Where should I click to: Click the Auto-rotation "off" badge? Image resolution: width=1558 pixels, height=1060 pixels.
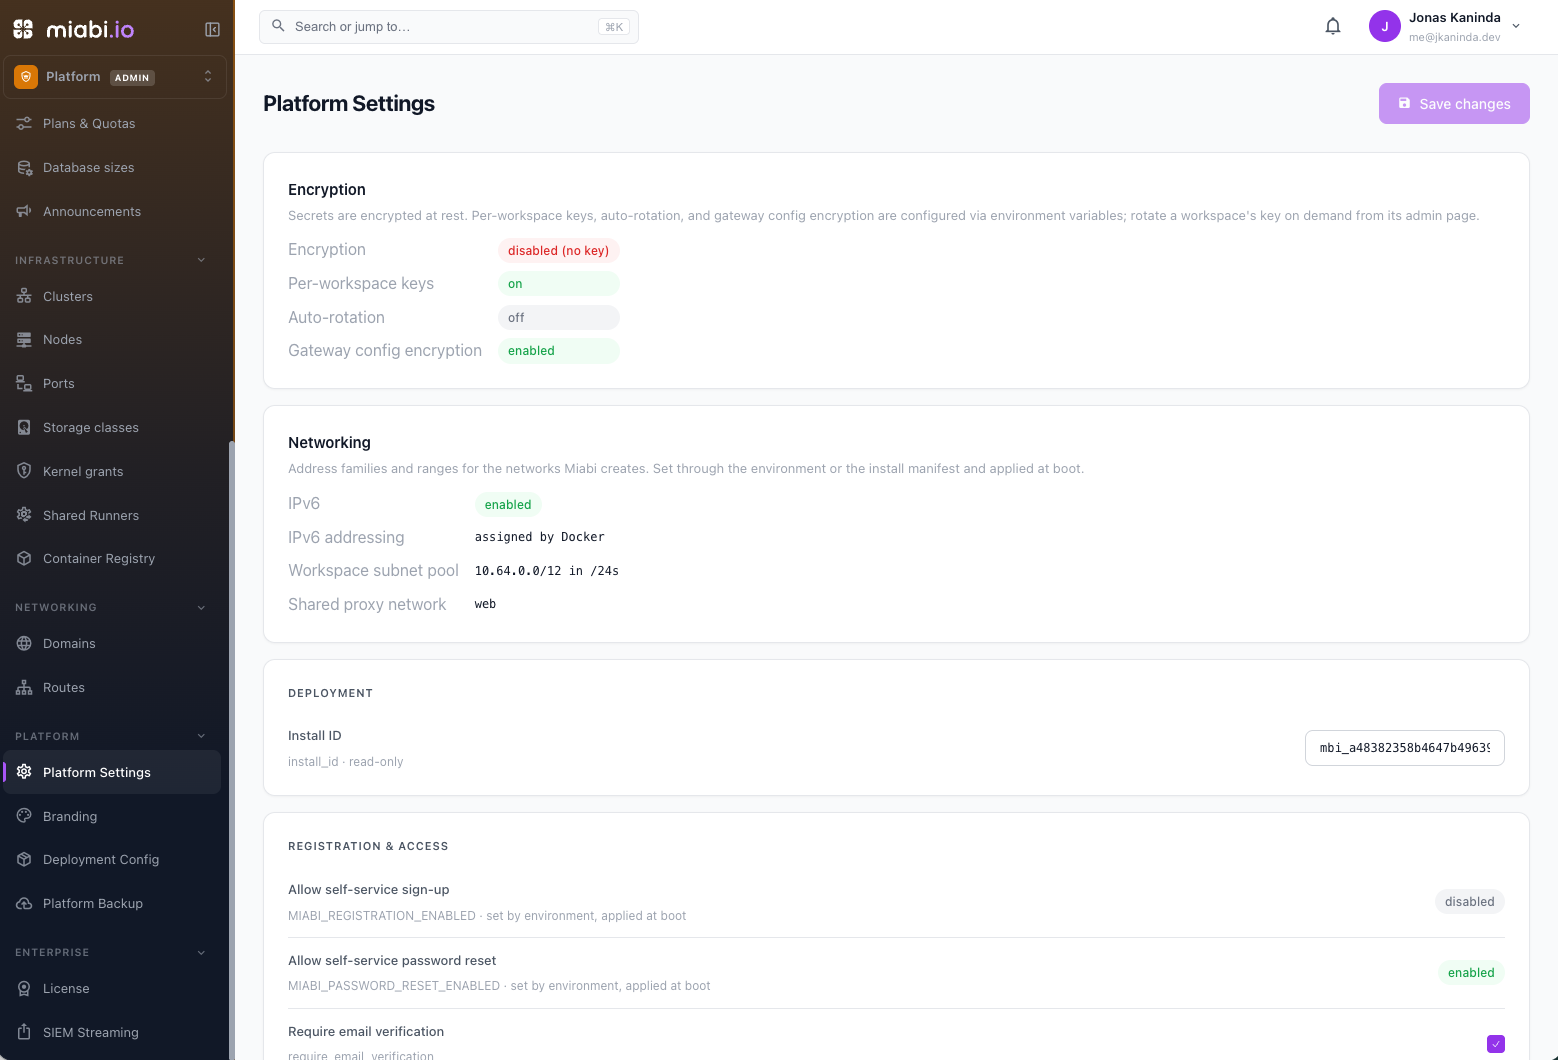click(559, 318)
